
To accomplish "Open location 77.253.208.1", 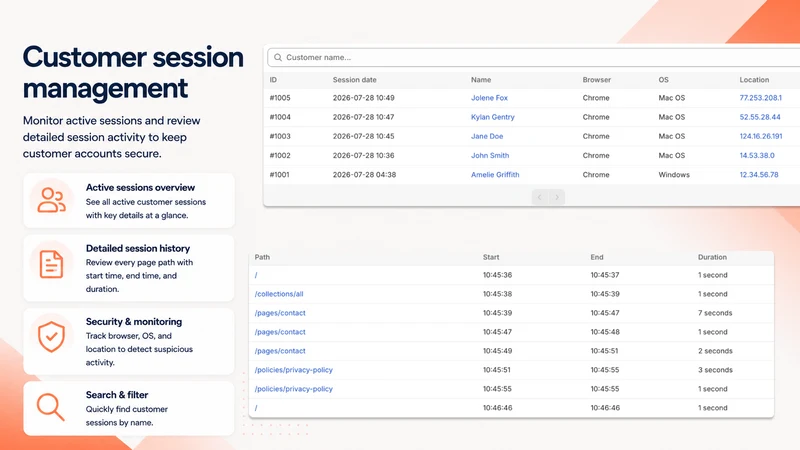I will 760,98.
